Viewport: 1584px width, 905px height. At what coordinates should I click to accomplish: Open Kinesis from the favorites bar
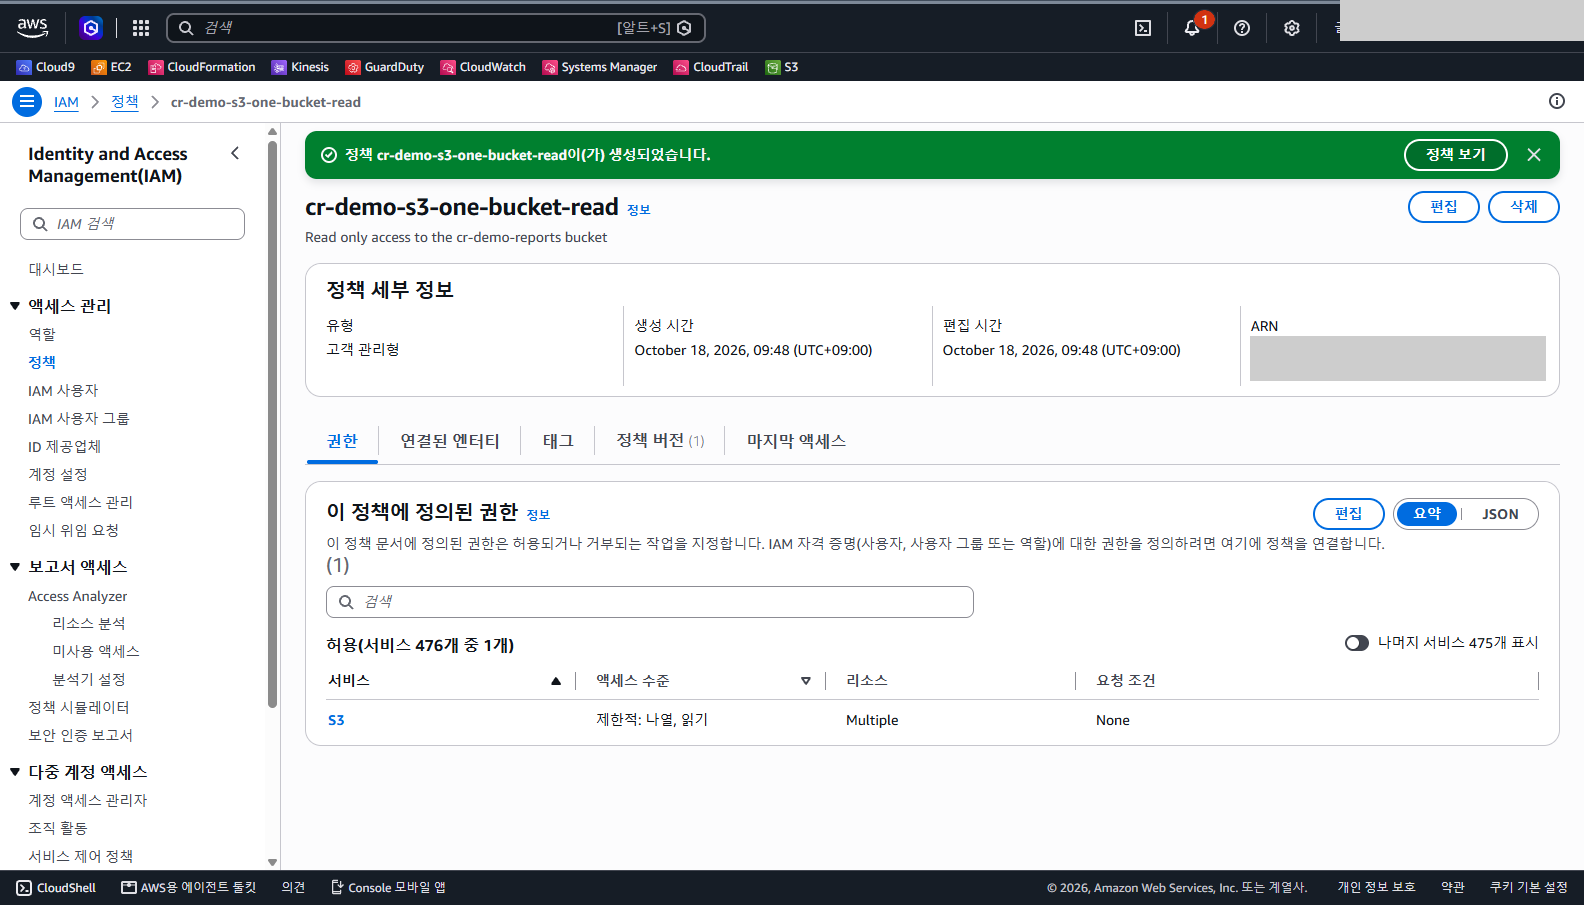(300, 67)
